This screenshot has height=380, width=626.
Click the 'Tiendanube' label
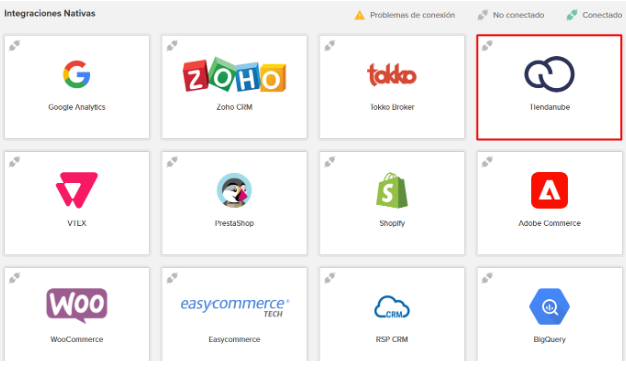point(549,107)
